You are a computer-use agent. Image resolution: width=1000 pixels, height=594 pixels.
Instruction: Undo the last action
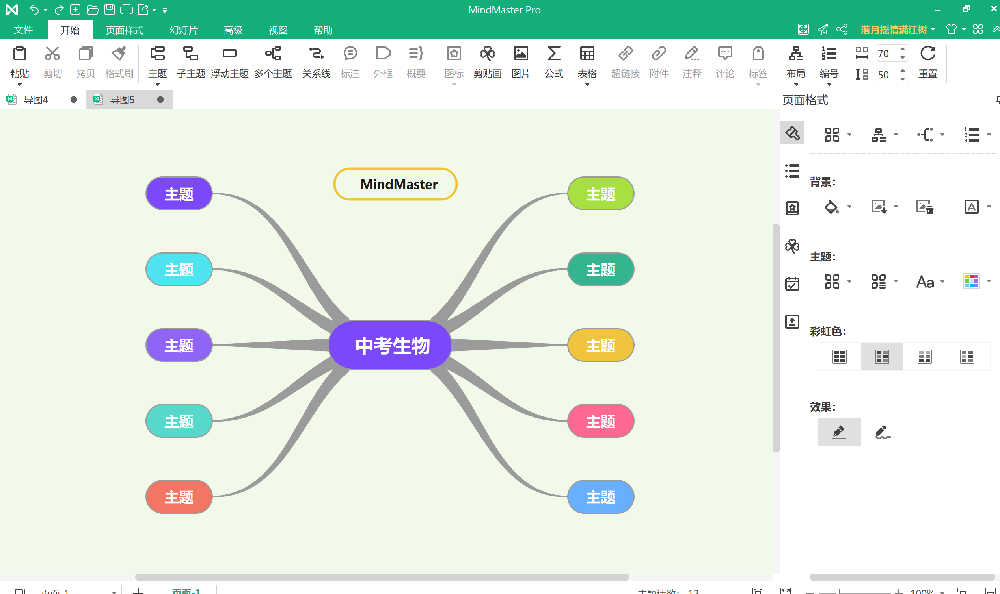coord(34,10)
